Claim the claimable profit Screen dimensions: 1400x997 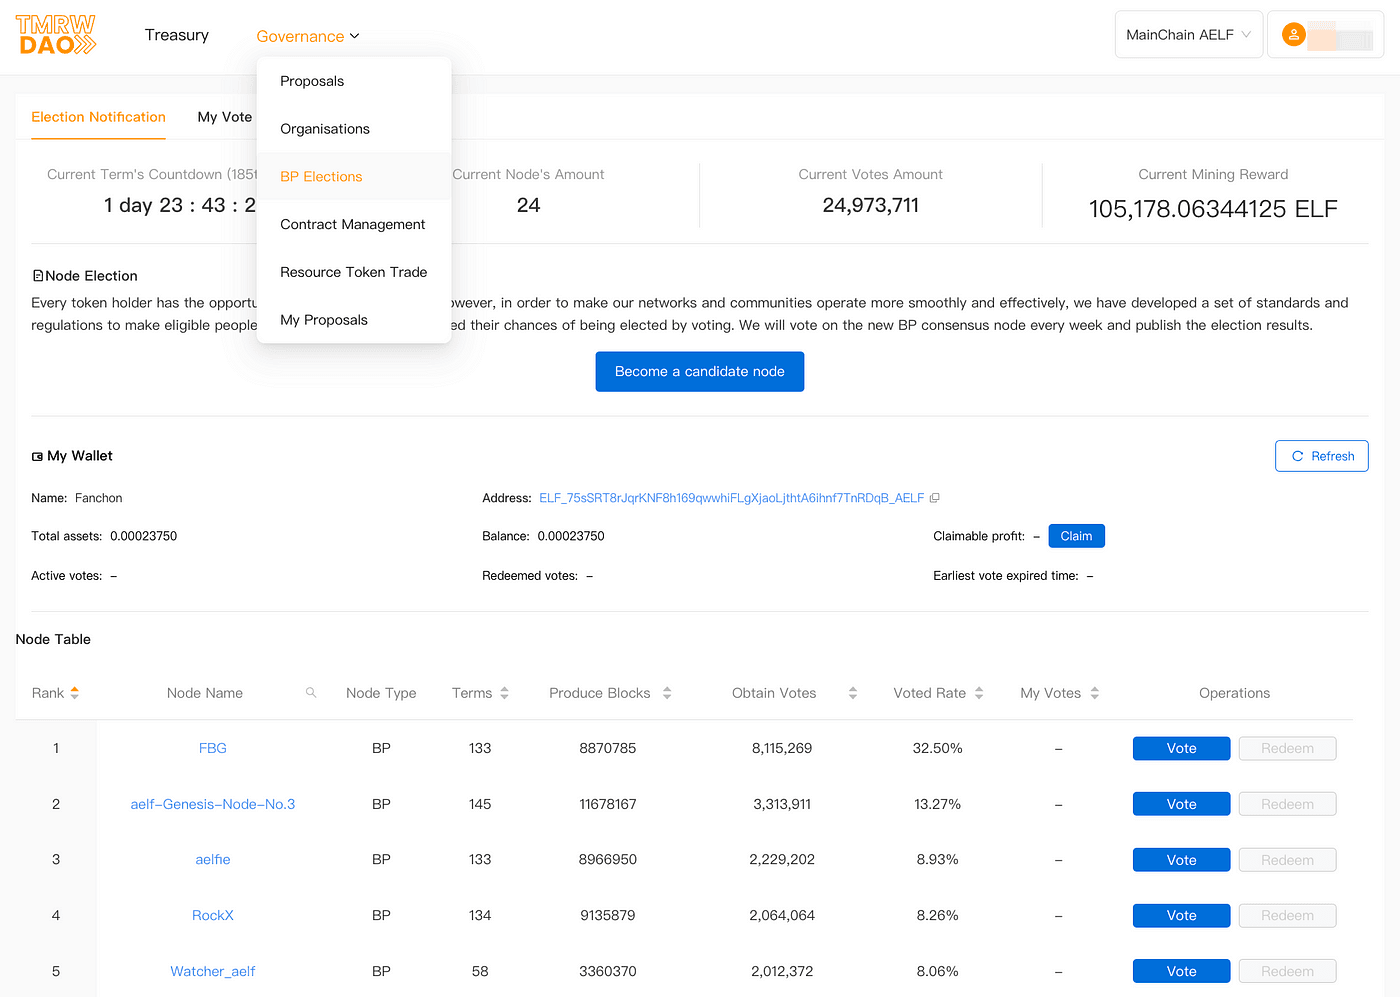click(x=1076, y=536)
